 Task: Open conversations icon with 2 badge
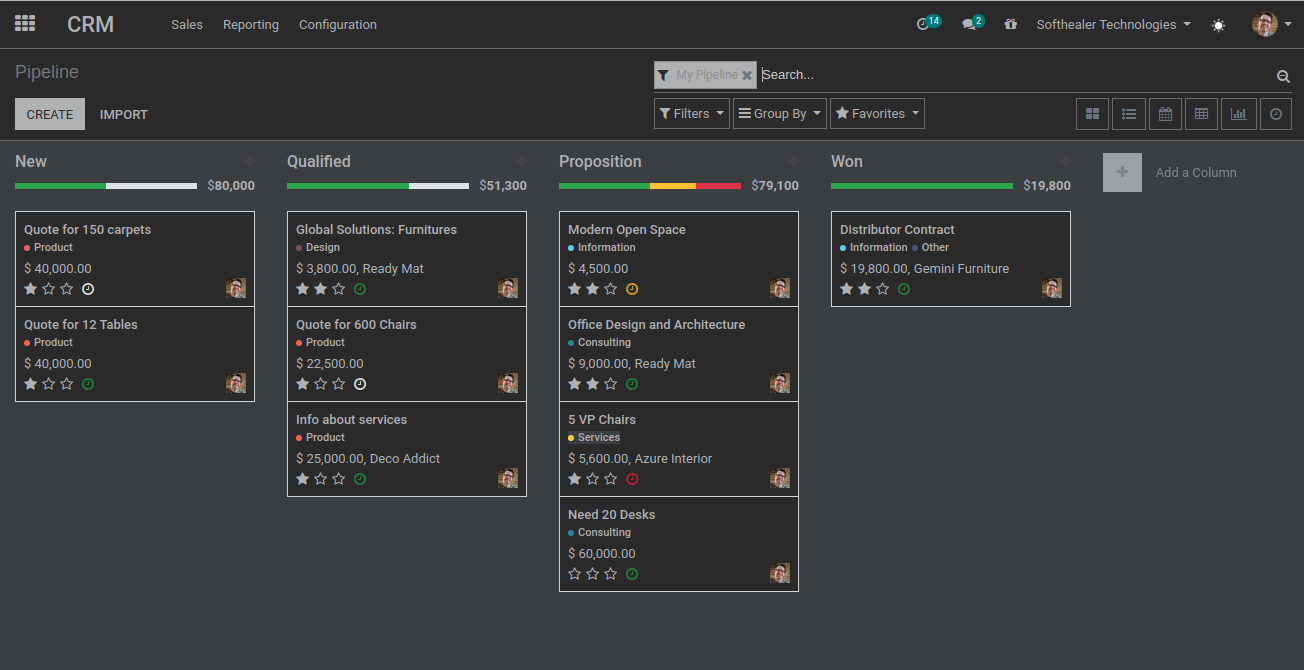point(972,23)
